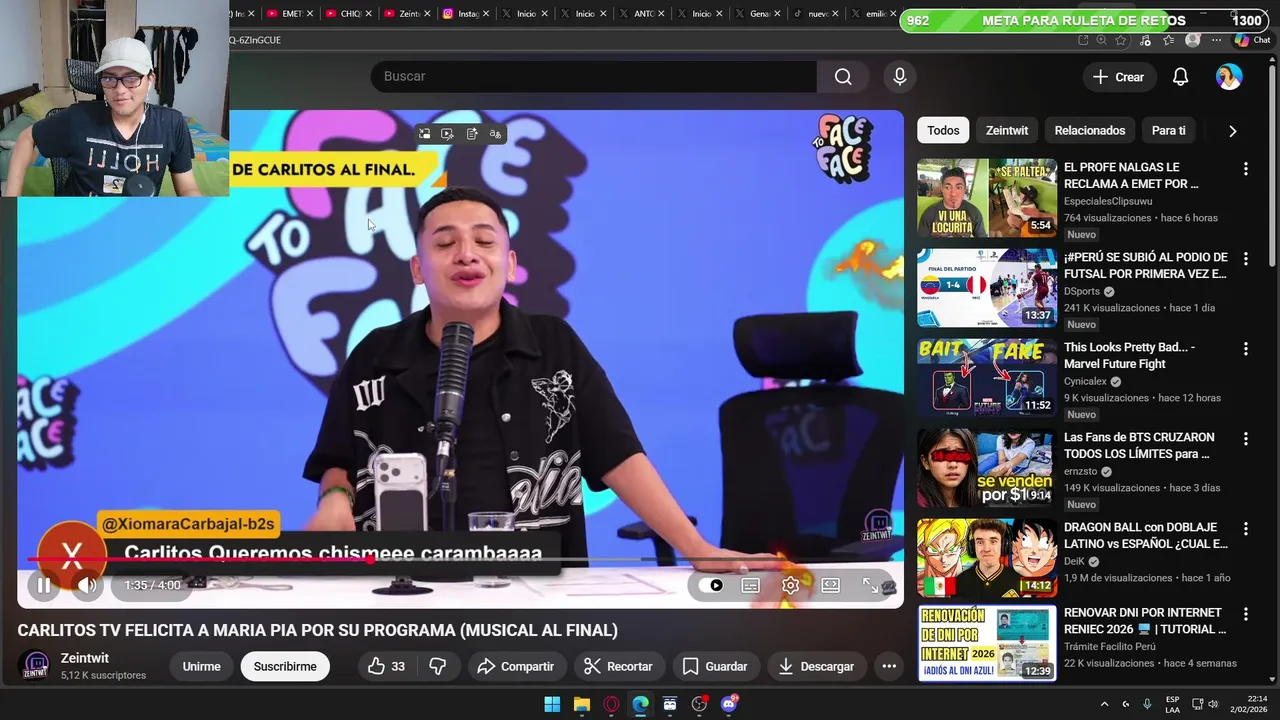Image resolution: width=1280 pixels, height=720 pixels.
Task: Show hidden system tray icons chevron
Action: pos(1104,705)
